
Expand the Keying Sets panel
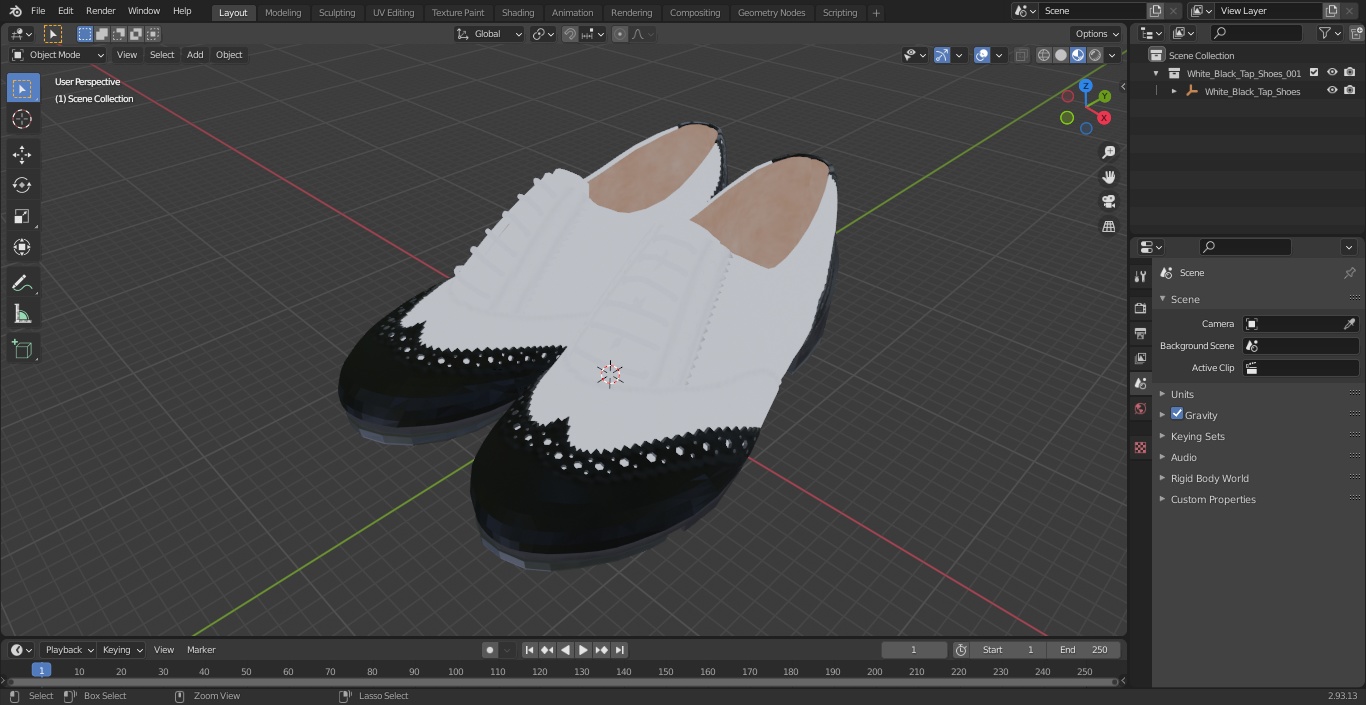point(1197,436)
